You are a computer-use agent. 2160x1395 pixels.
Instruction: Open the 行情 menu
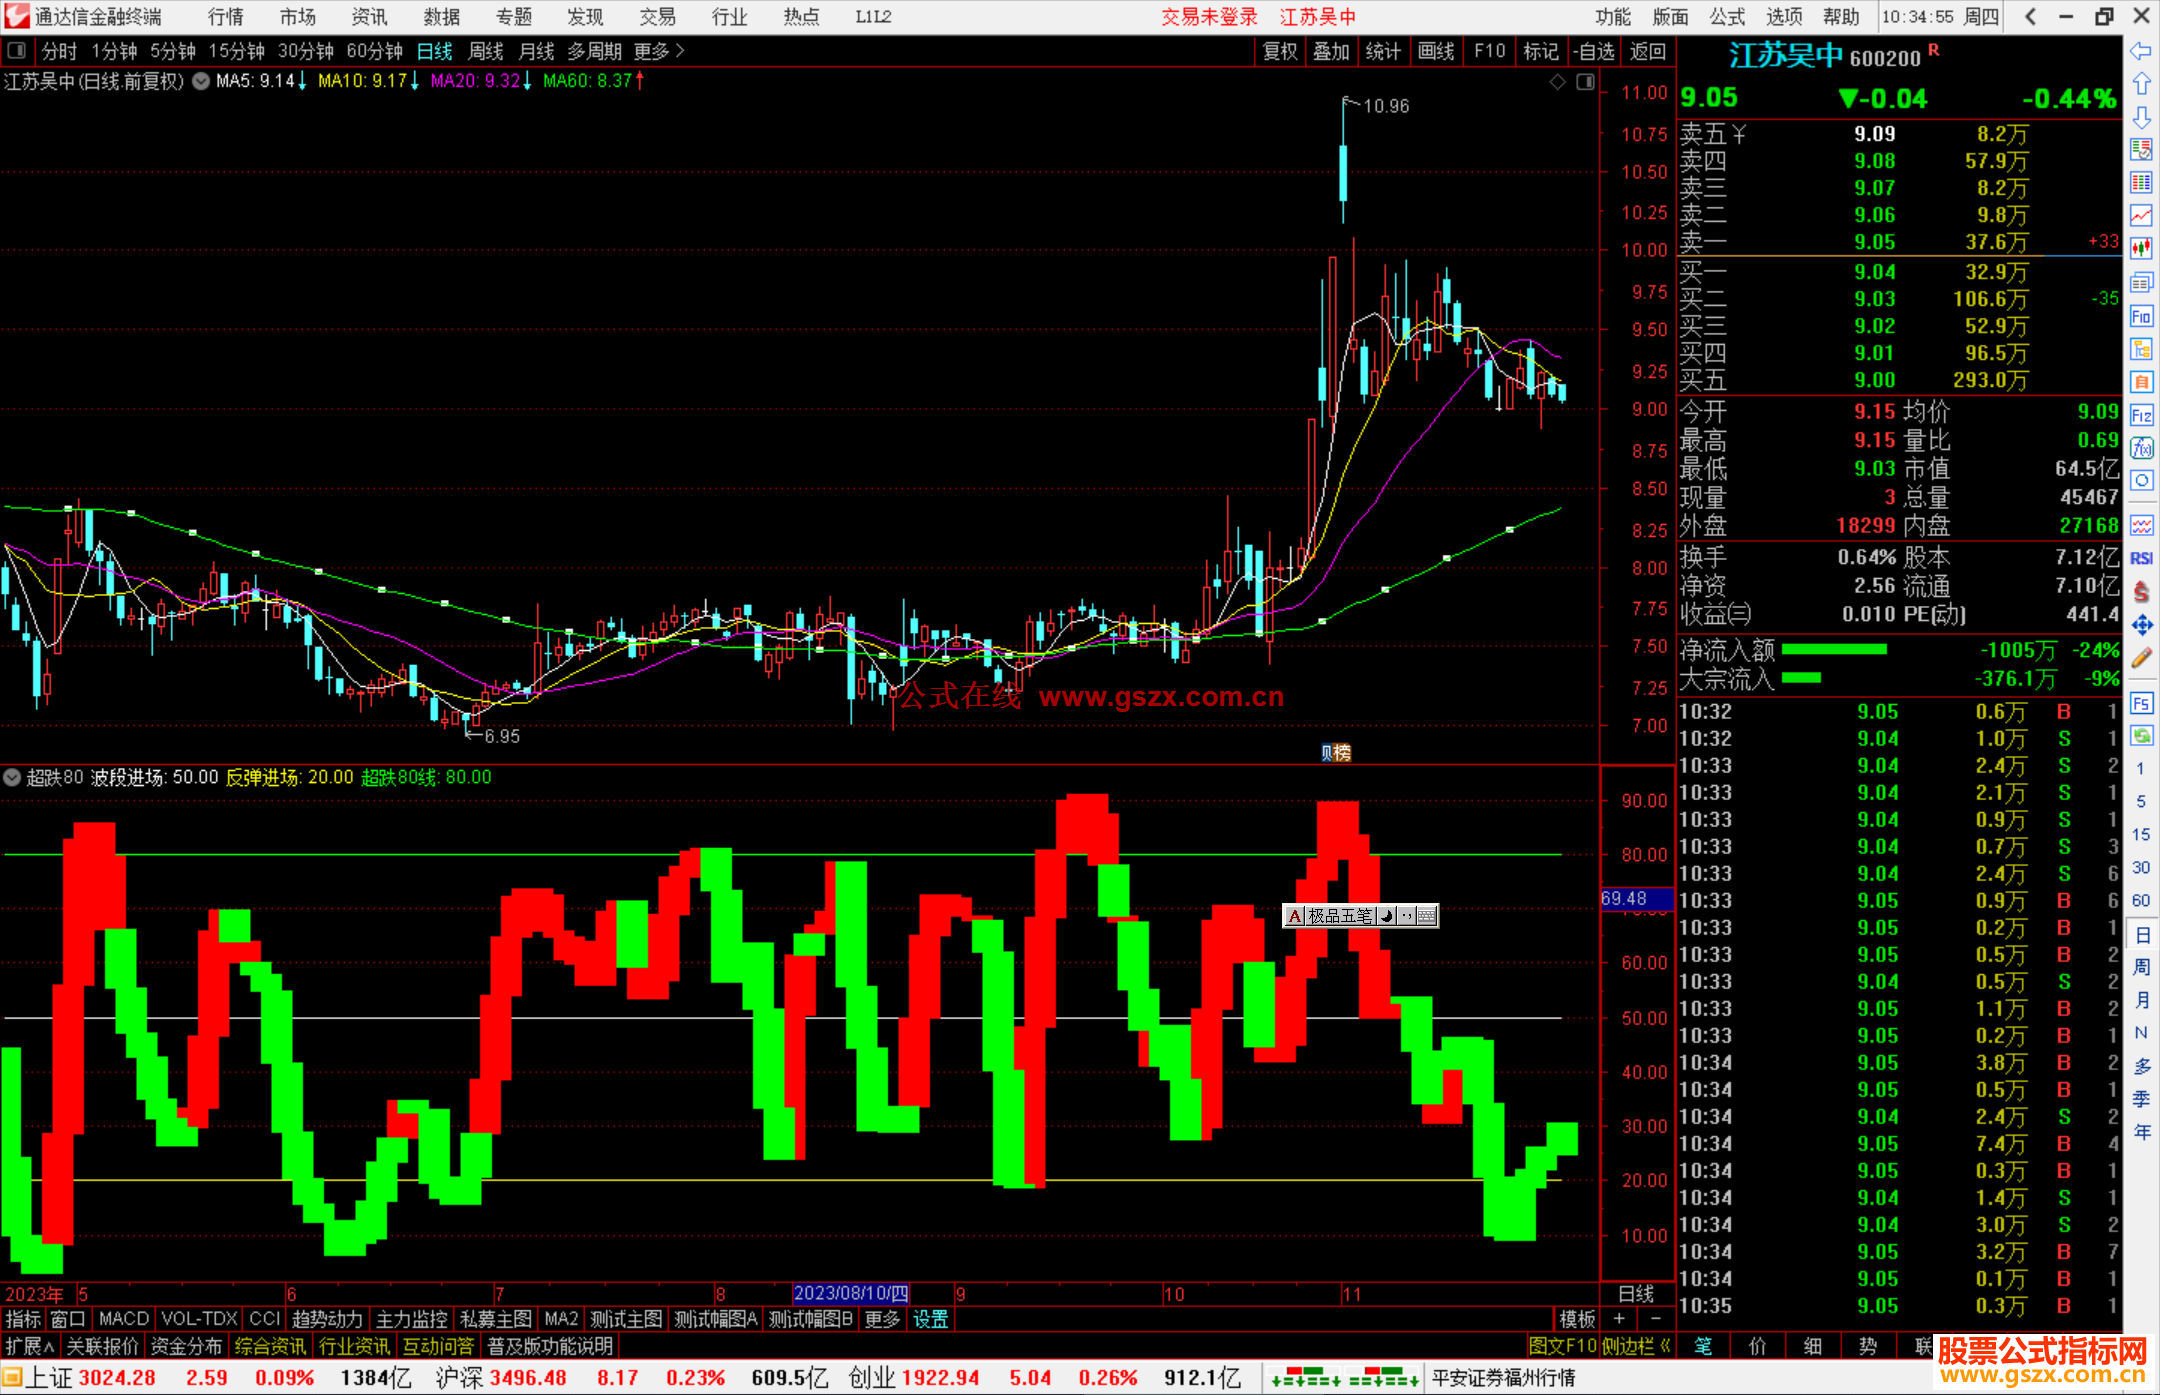pyautogui.click(x=225, y=16)
